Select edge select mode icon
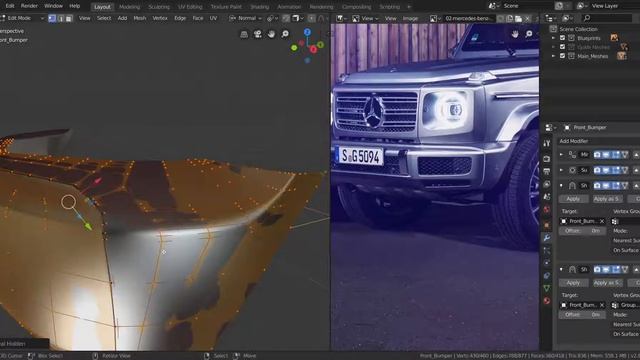Viewport: 640px width, 360px height. click(x=61, y=18)
